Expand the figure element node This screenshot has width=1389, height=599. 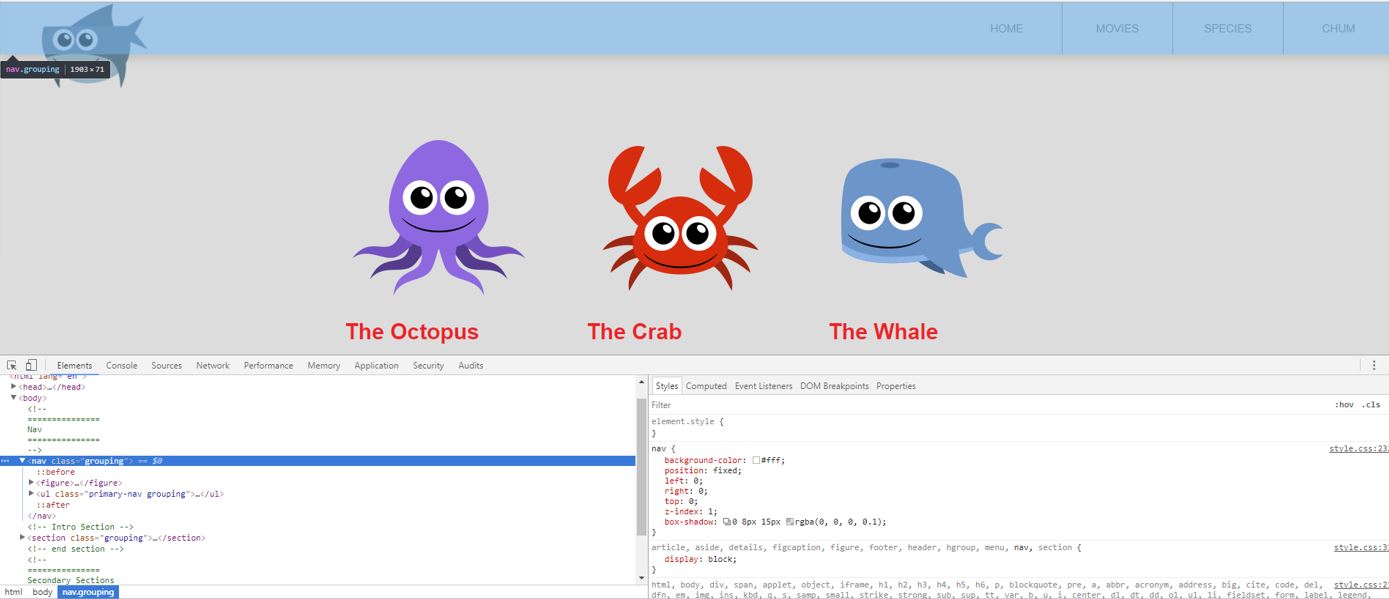[32, 483]
